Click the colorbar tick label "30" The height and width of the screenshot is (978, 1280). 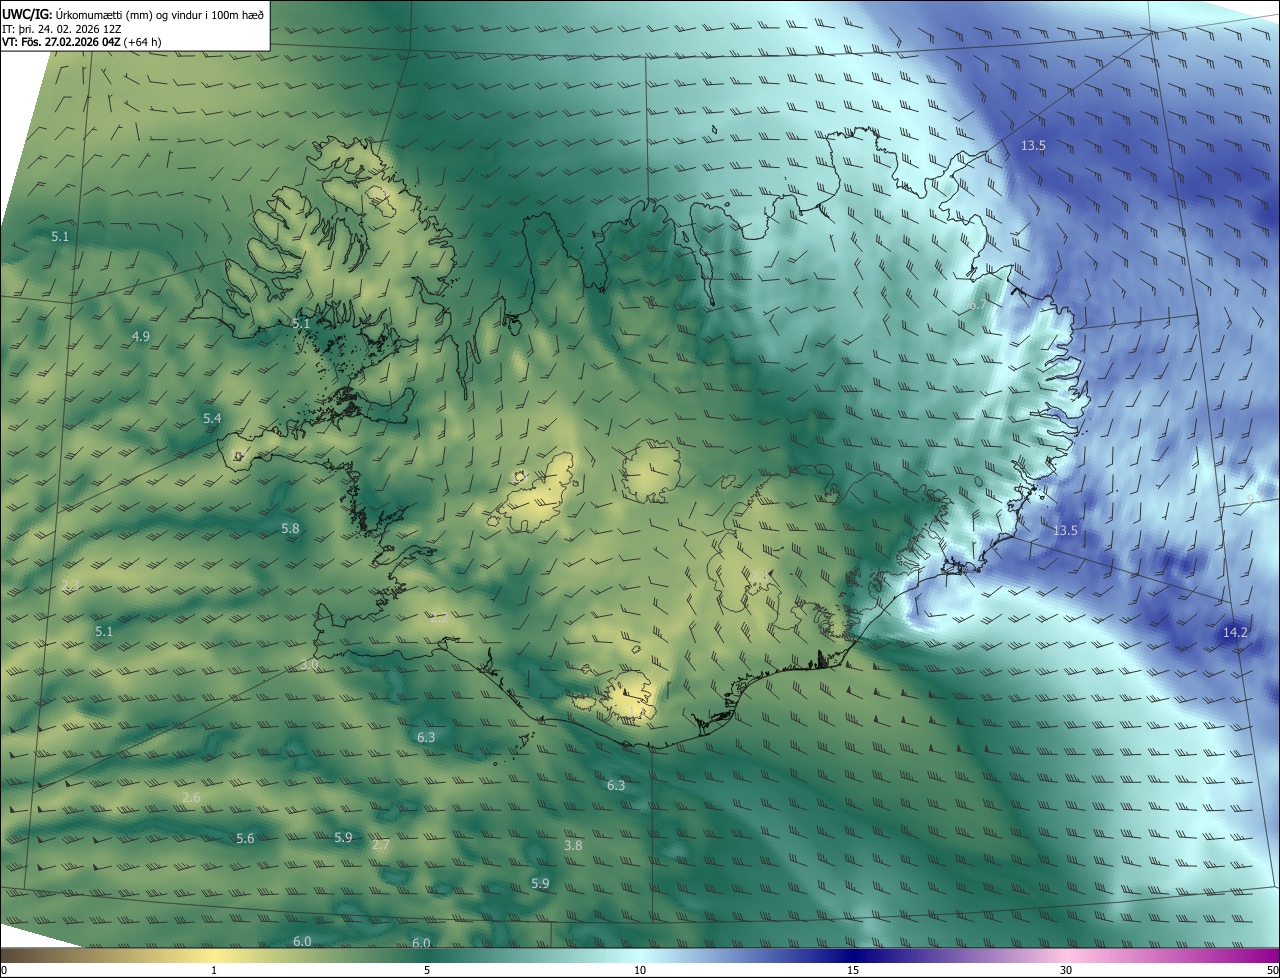tap(1066, 970)
